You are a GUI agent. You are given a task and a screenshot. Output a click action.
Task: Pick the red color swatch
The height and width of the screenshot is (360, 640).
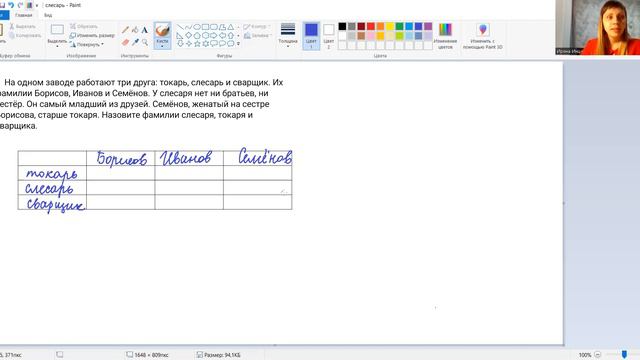pyautogui.click(x=371, y=27)
